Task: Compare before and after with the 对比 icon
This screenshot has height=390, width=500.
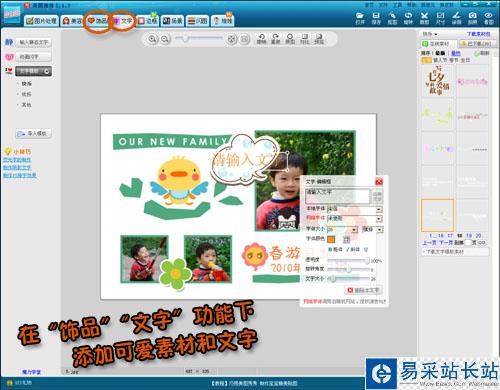Action: 305,39
